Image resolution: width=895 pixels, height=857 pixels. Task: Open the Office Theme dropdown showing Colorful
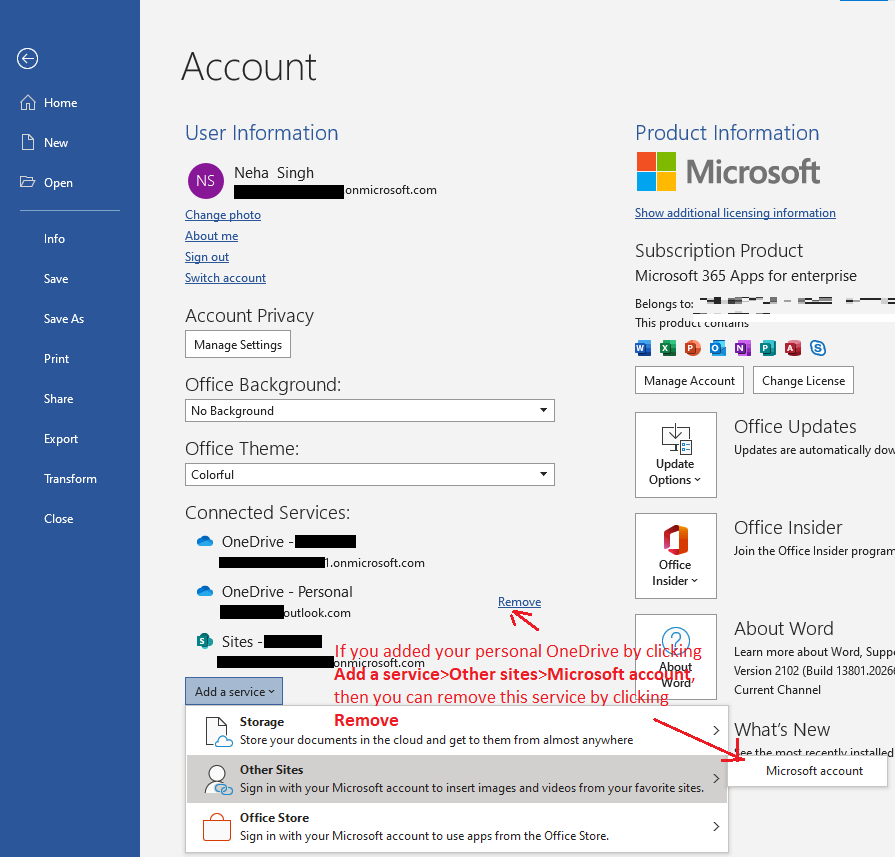[x=370, y=474]
